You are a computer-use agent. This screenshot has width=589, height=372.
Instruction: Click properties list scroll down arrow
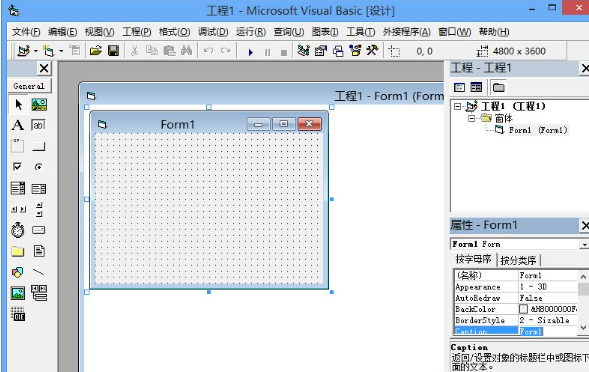583,327
